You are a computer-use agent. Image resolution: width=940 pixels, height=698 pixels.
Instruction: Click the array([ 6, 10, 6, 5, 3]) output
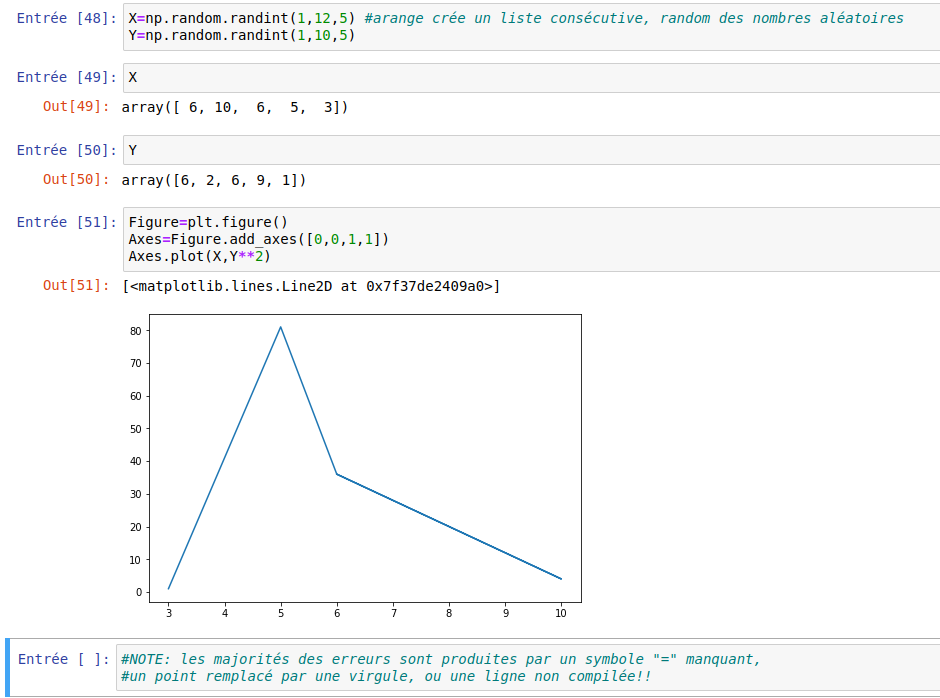235,107
